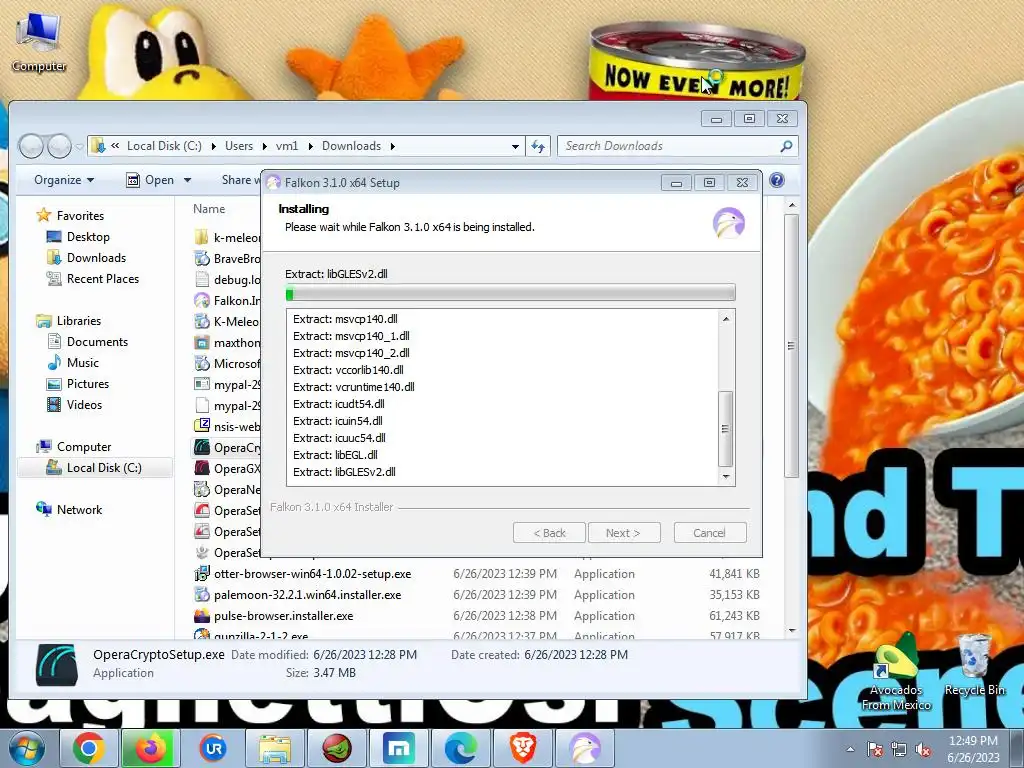Select palemoon-32.2.1.win64.installer.exe file
Image resolution: width=1024 pixels, height=768 pixels.
308,595
